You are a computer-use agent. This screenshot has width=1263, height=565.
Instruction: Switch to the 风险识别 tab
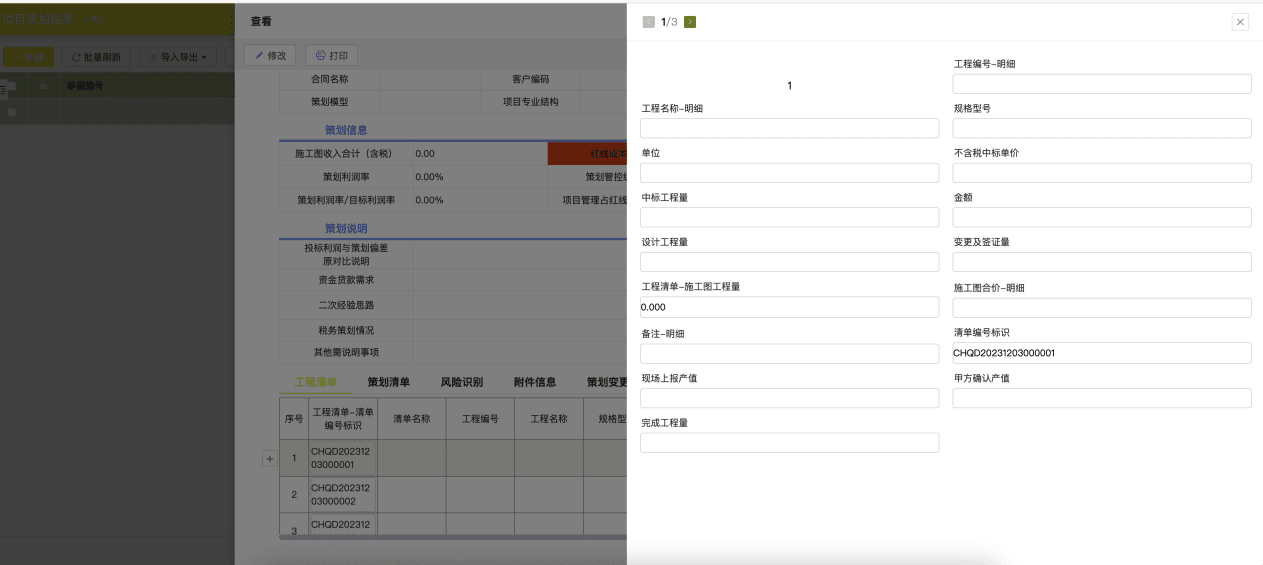pyautogui.click(x=462, y=382)
